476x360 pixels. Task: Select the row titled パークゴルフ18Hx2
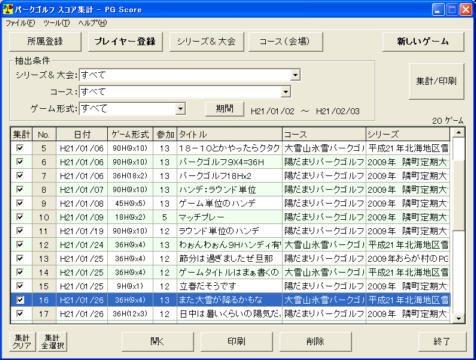[x=230, y=176]
